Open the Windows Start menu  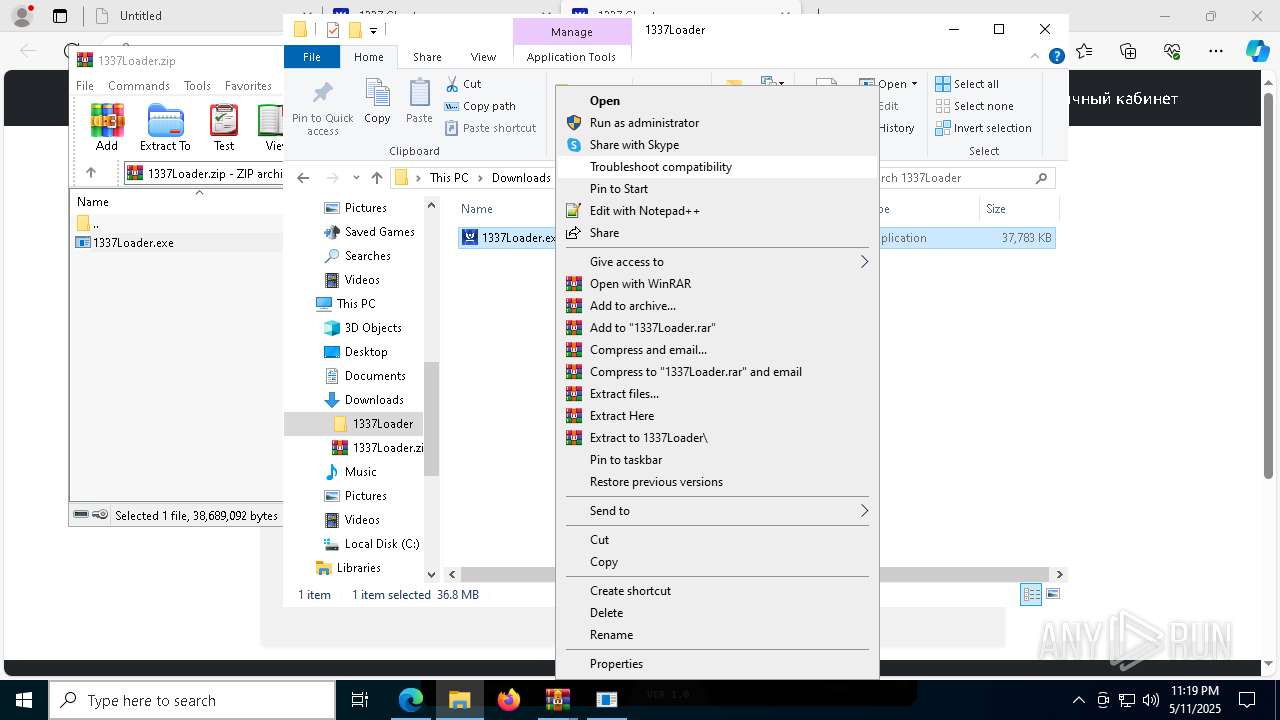24,700
